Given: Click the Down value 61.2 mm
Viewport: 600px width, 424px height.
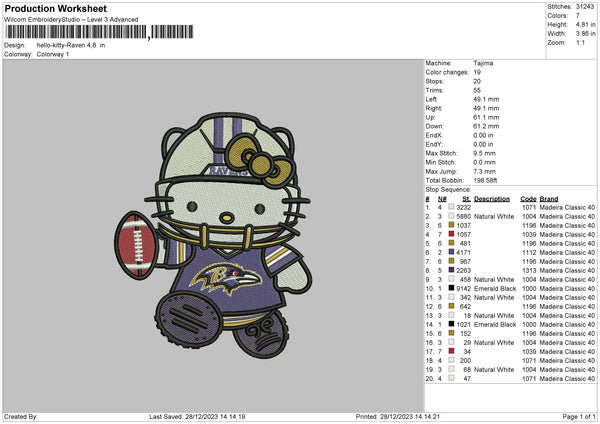Looking at the screenshot, I should 486,126.
